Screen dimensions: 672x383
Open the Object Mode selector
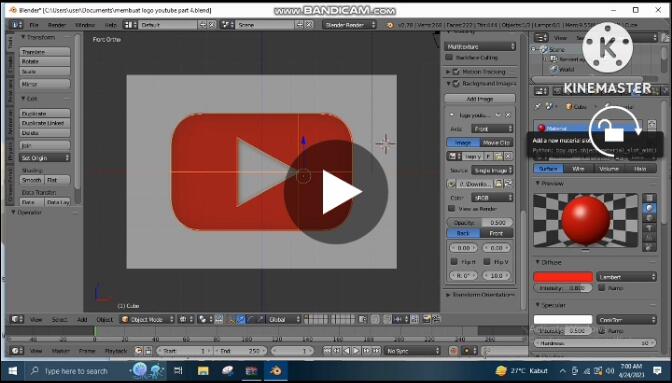click(x=147, y=319)
